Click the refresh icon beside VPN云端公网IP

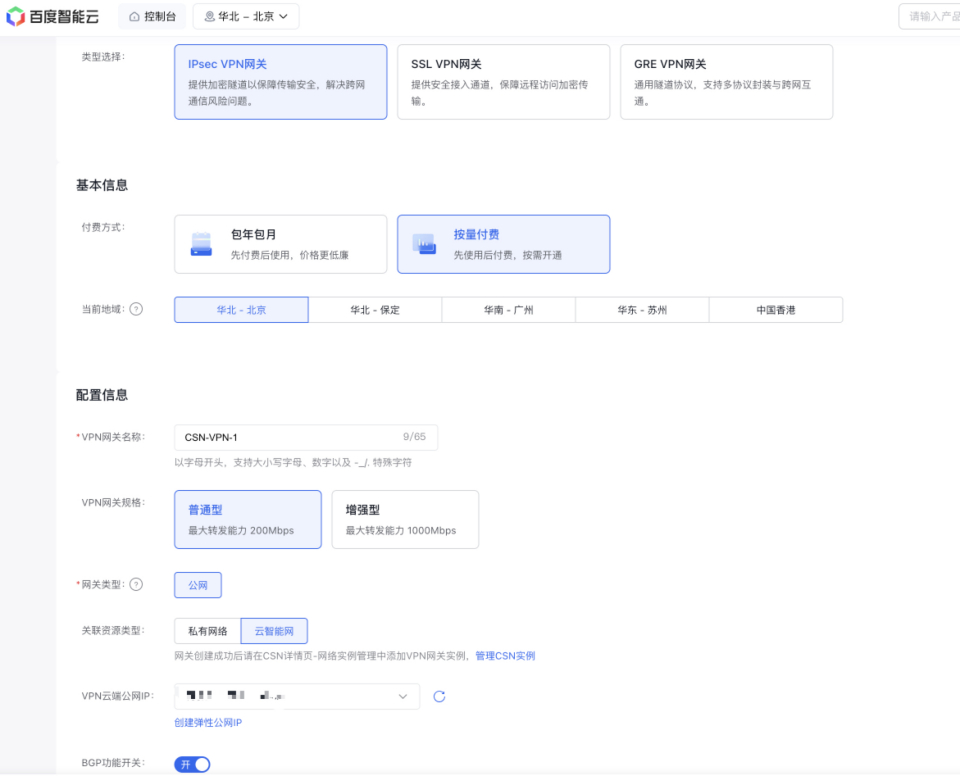coord(439,696)
